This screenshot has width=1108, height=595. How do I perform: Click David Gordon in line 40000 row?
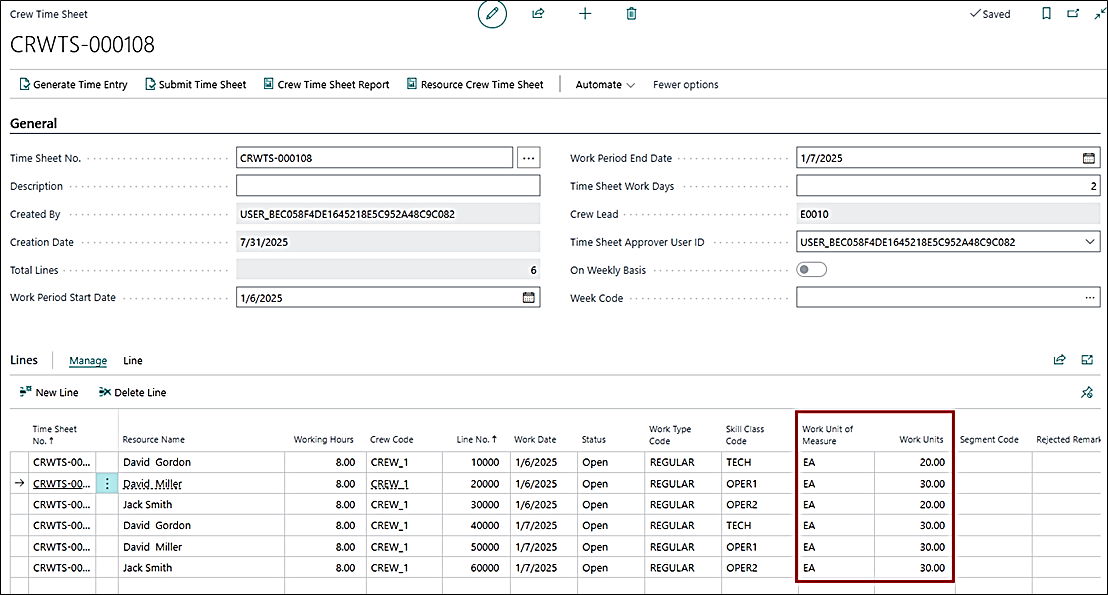click(x=157, y=525)
